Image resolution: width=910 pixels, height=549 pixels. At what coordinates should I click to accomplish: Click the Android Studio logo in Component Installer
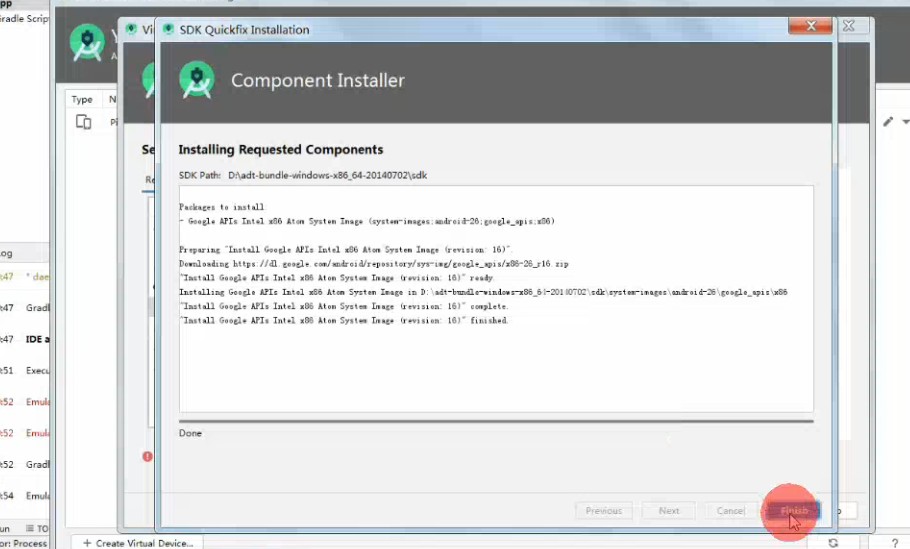197,80
